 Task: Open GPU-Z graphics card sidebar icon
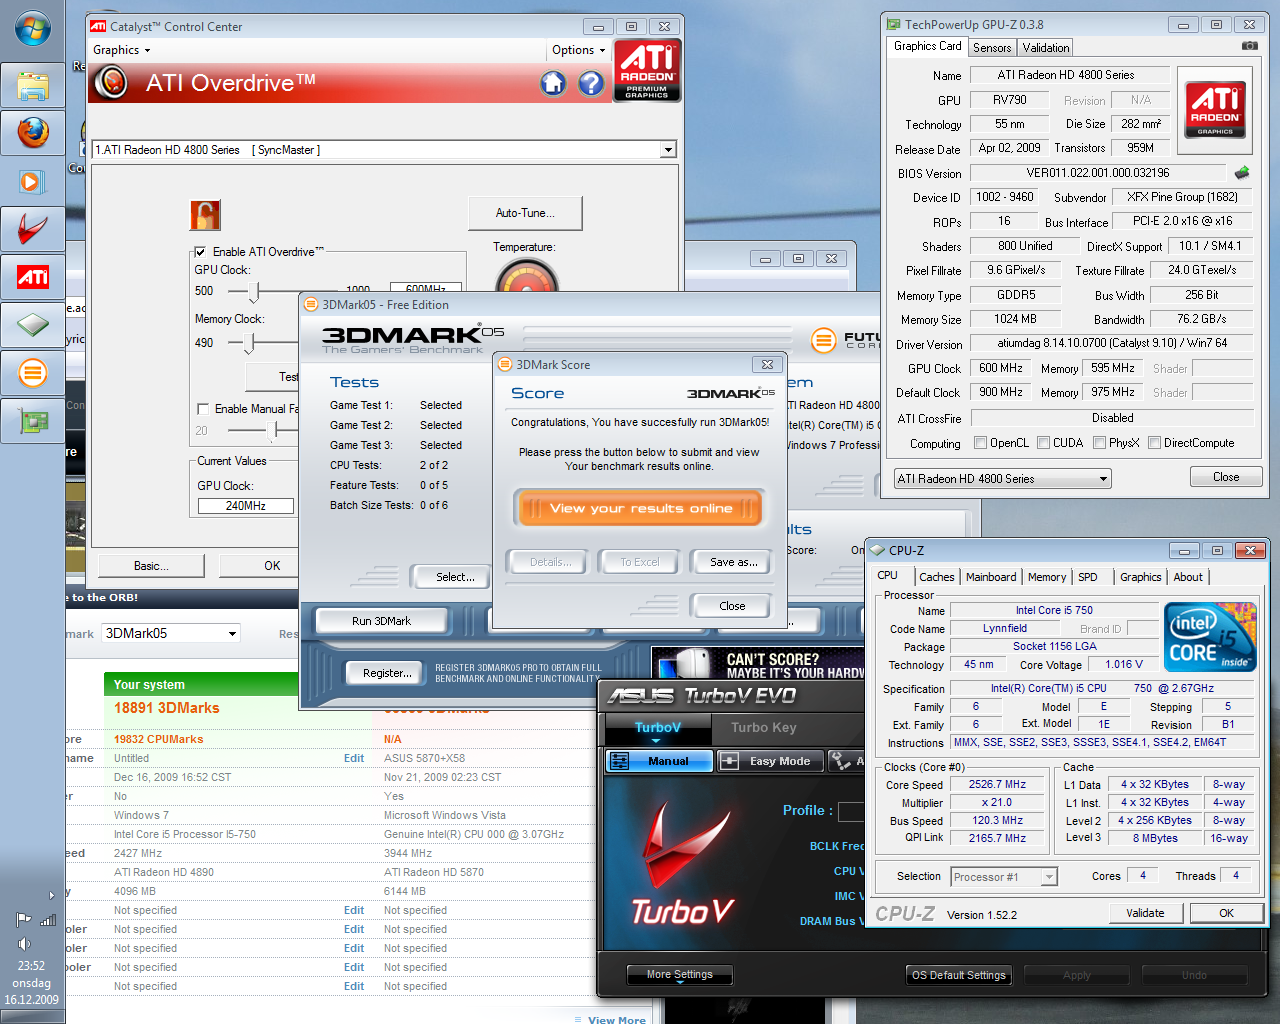pyautogui.click(x=33, y=421)
